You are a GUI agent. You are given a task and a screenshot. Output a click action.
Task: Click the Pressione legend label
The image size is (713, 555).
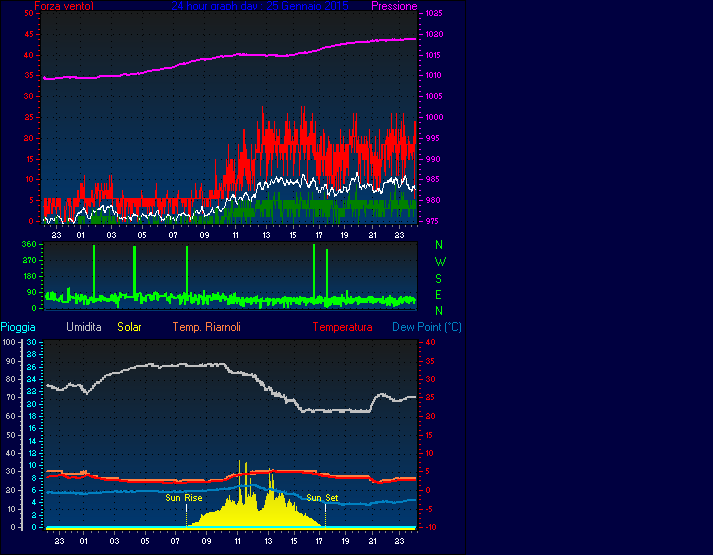point(394,6)
